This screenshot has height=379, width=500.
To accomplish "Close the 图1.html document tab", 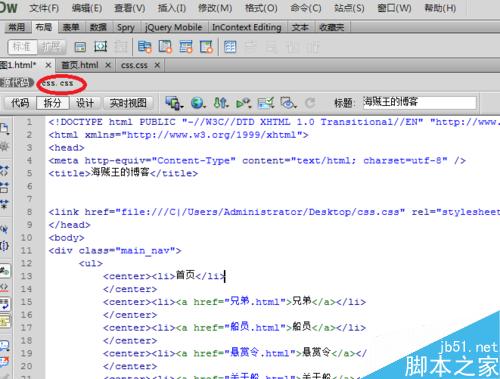I will [48, 65].
